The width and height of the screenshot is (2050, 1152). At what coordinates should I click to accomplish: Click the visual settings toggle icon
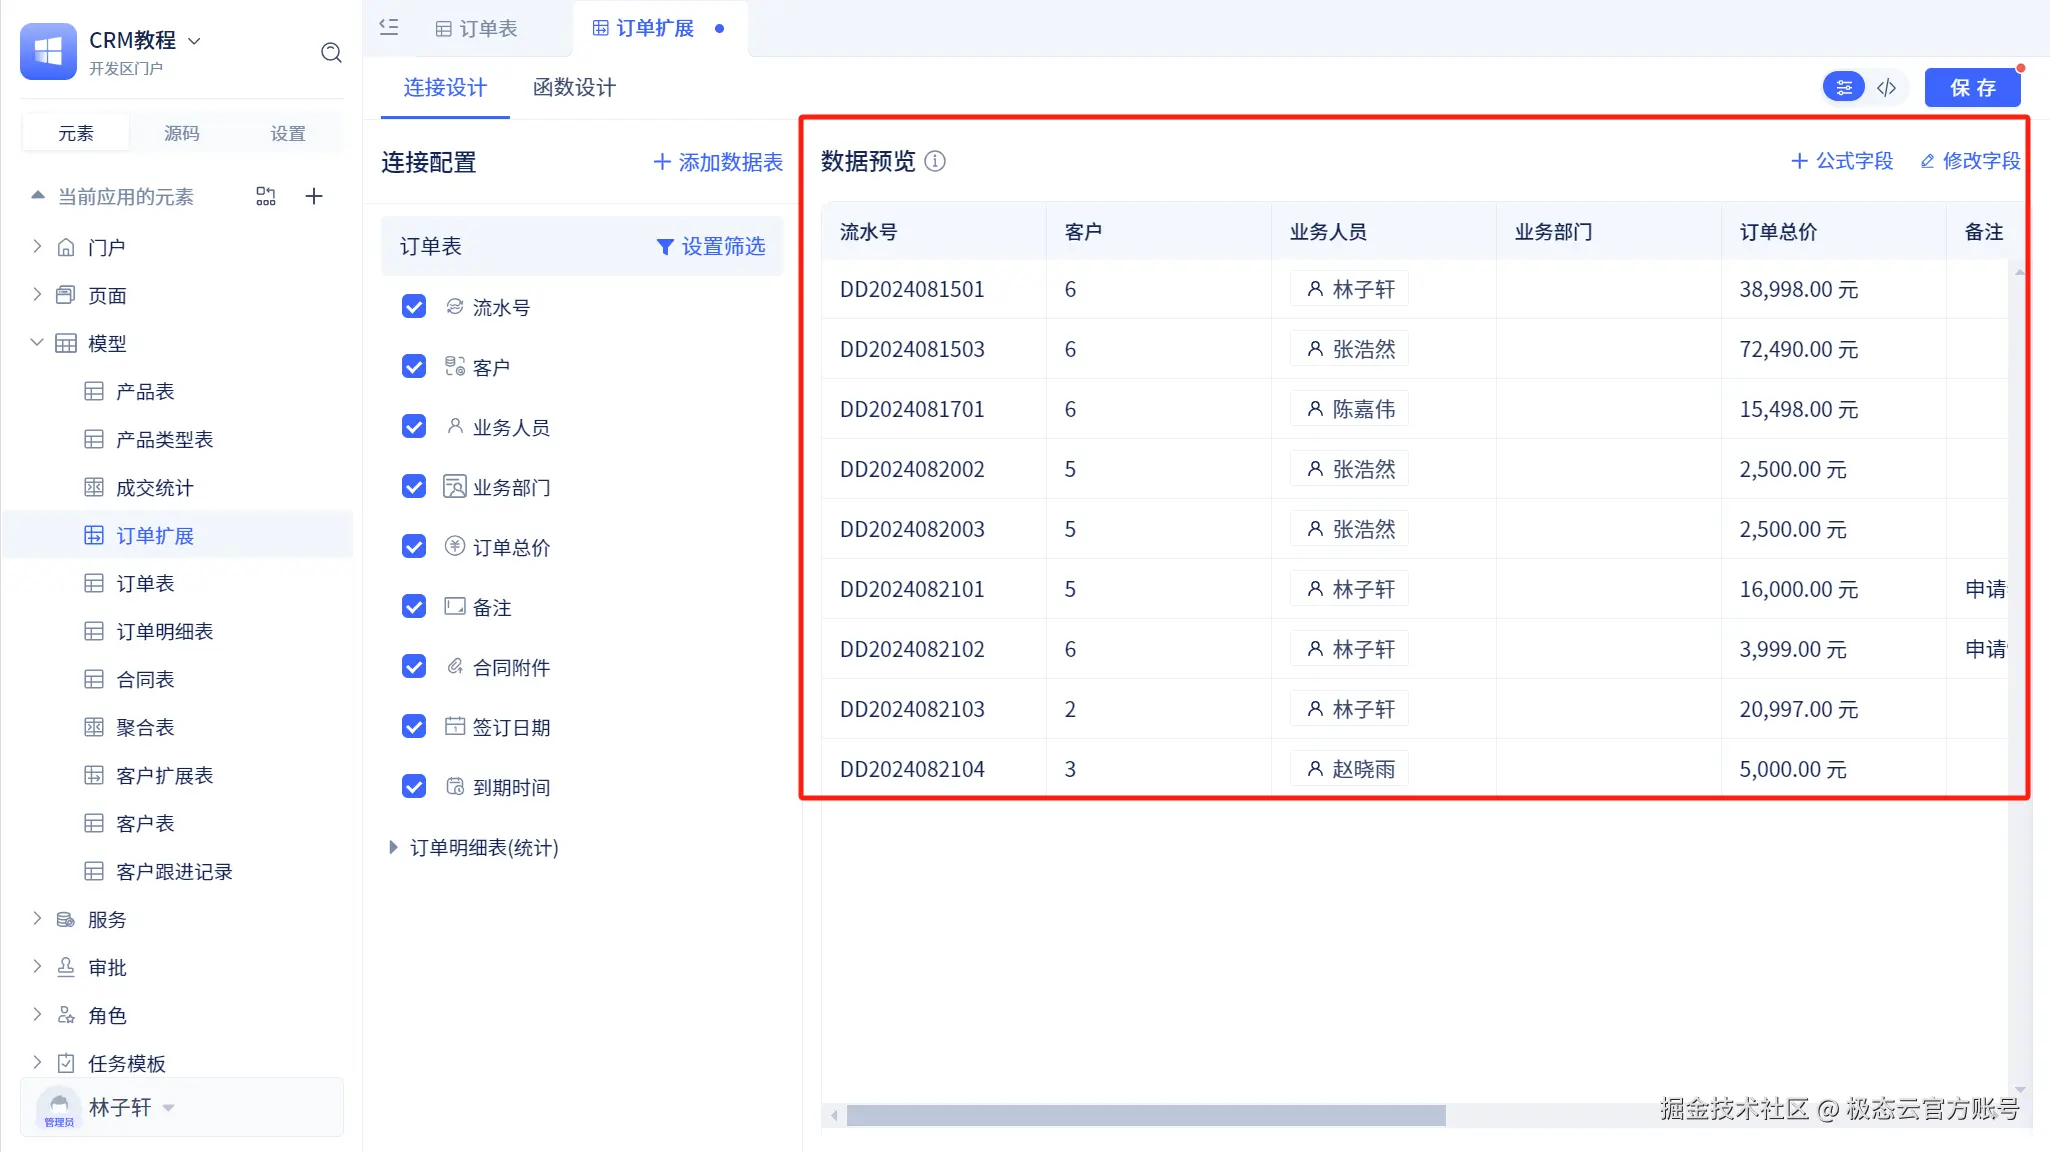pos(1844,88)
